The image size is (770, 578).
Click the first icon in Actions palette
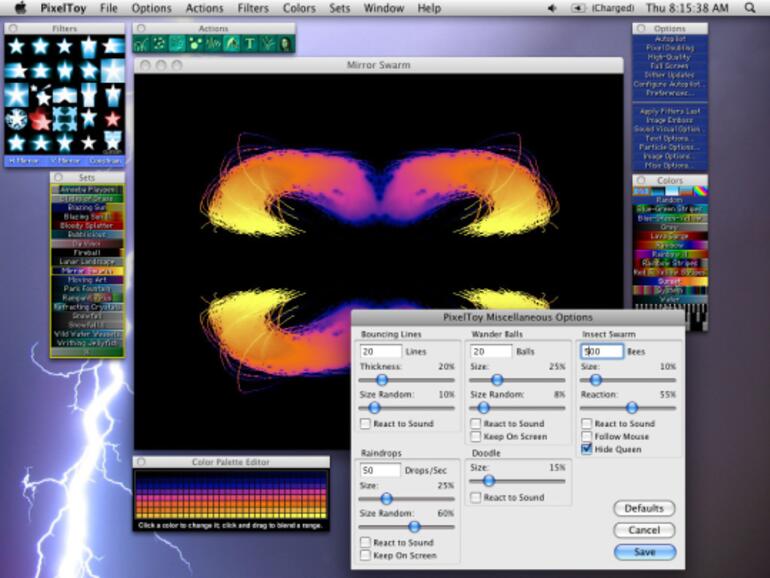[x=141, y=44]
